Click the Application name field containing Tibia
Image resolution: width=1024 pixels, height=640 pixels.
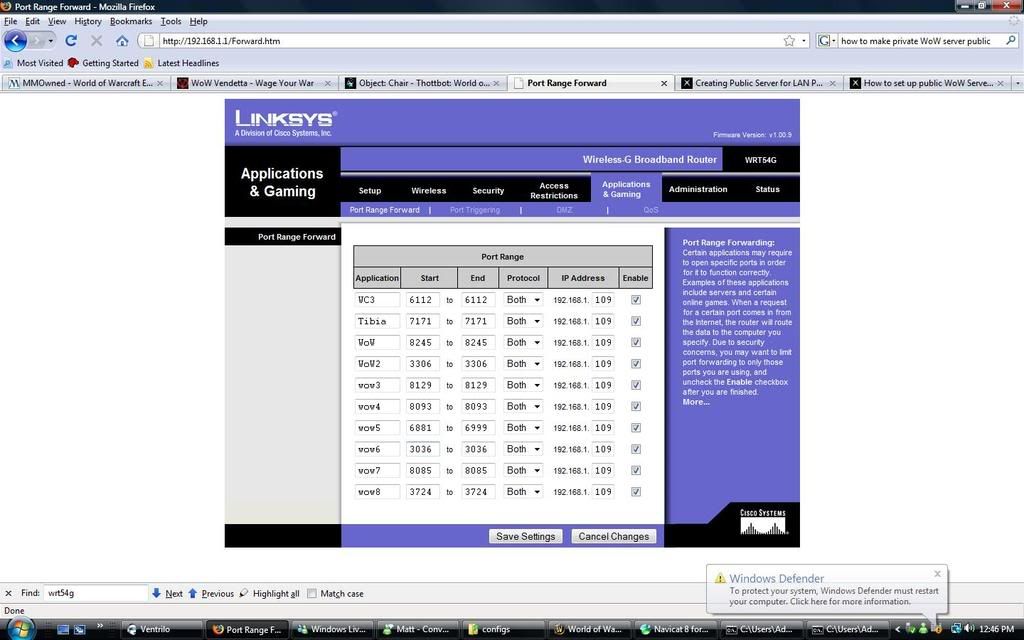pos(377,321)
